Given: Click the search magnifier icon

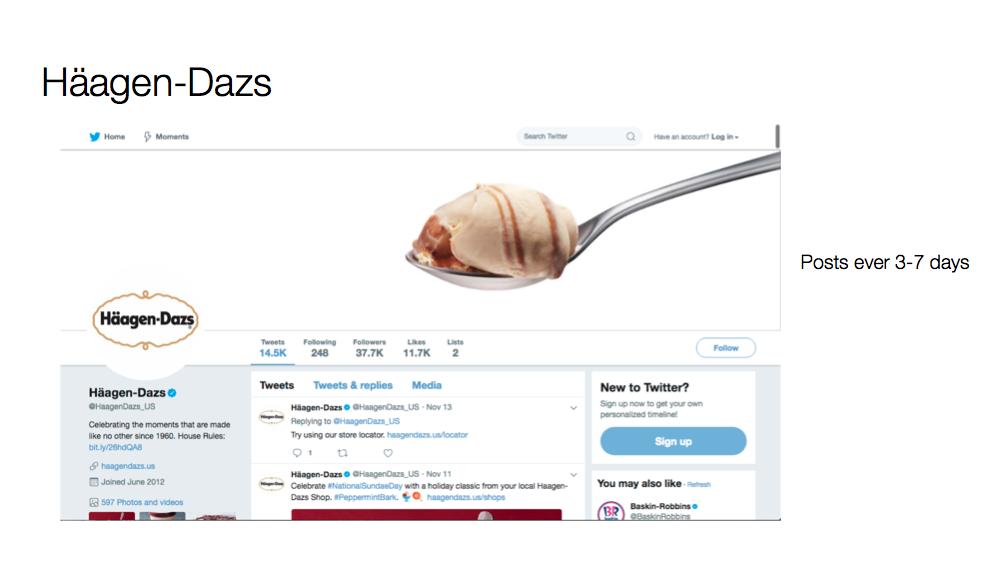Looking at the screenshot, I should point(631,136).
